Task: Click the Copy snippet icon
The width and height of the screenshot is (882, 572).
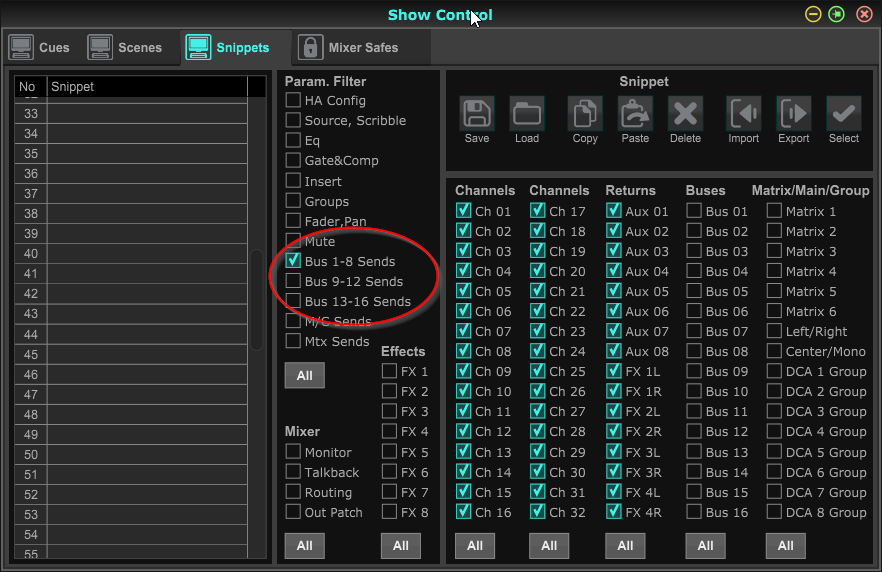Action: (x=585, y=114)
